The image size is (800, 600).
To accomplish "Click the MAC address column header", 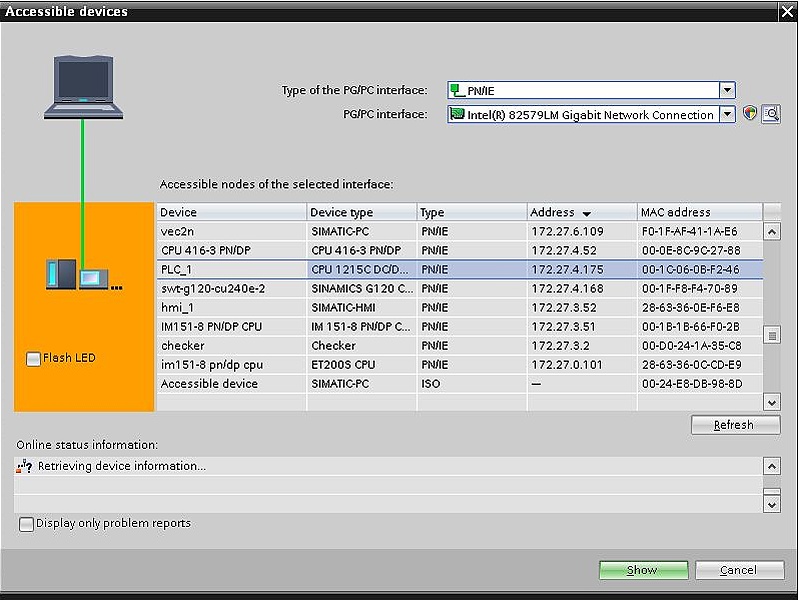I will coord(699,212).
